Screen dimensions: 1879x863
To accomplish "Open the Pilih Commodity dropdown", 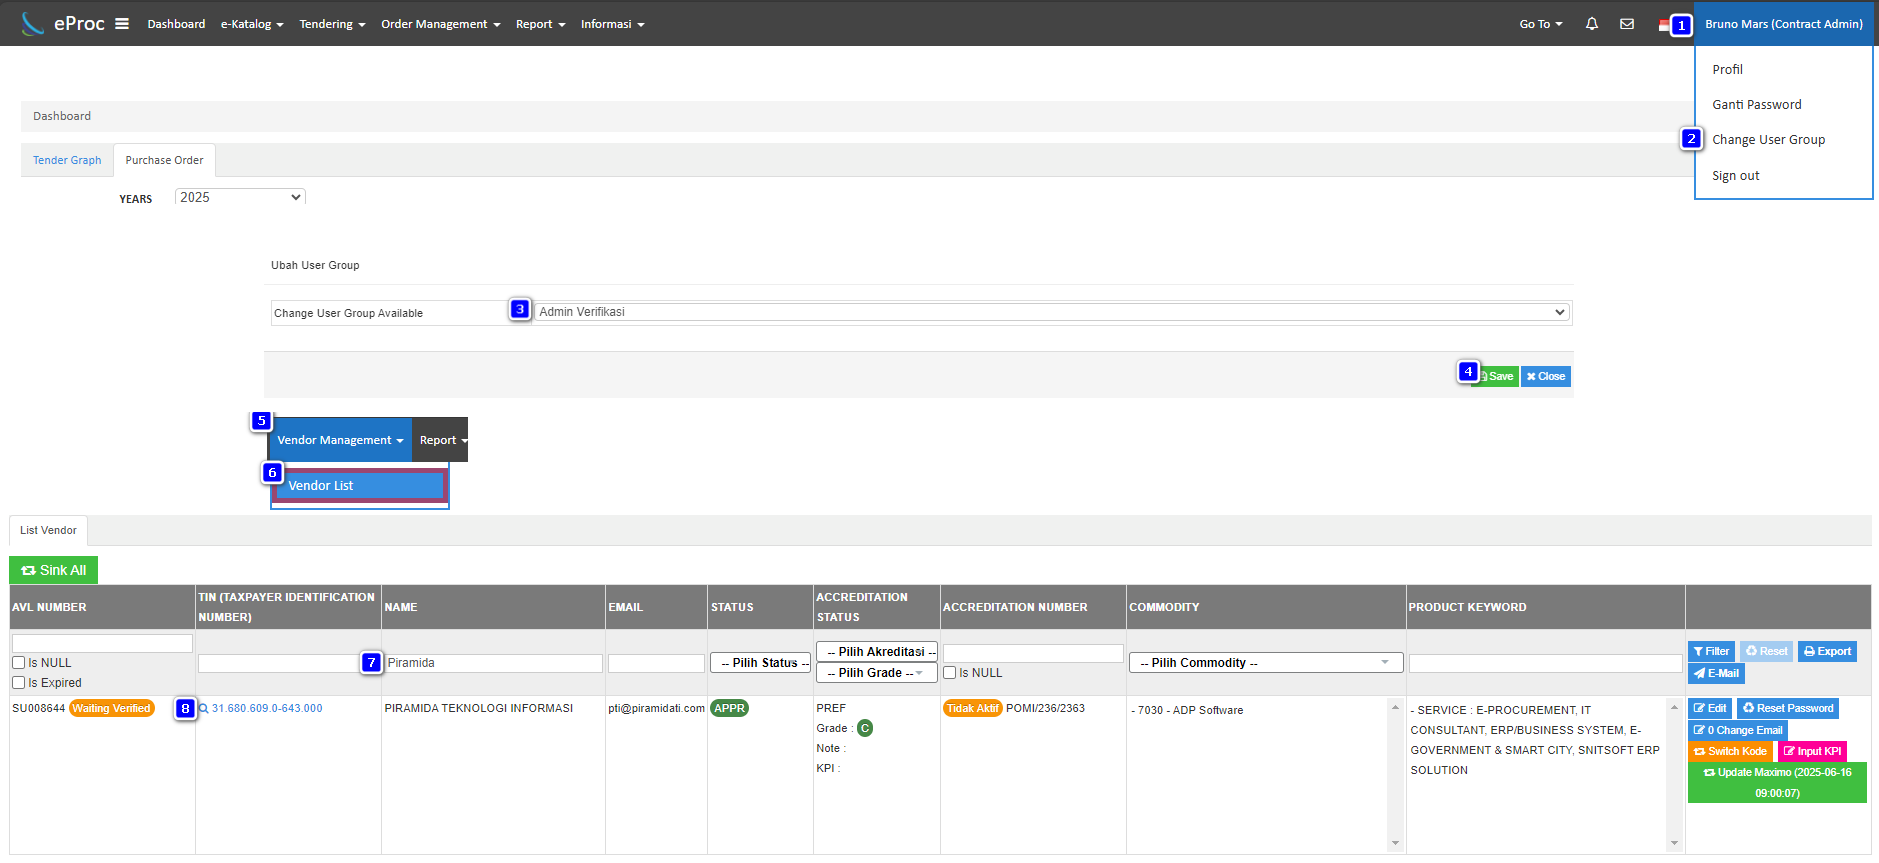I will click(1265, 662).
